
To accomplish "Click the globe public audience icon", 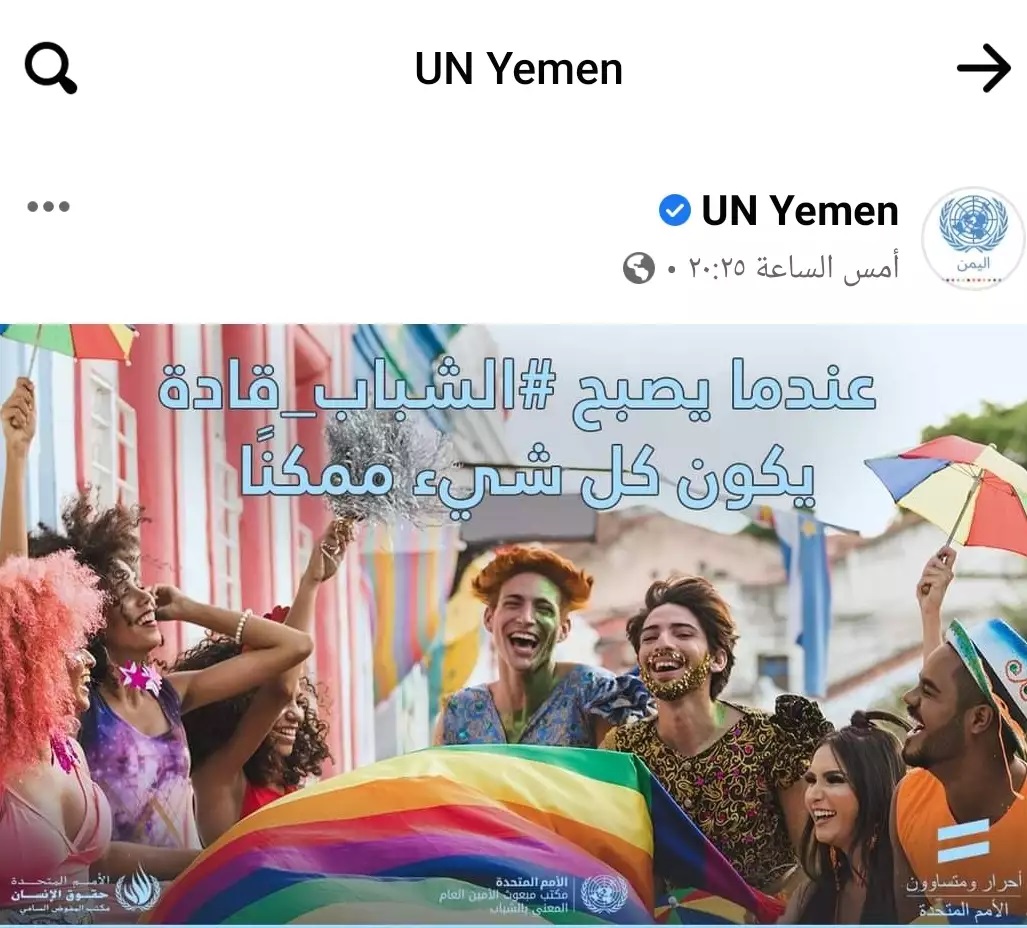I will 639,268.
